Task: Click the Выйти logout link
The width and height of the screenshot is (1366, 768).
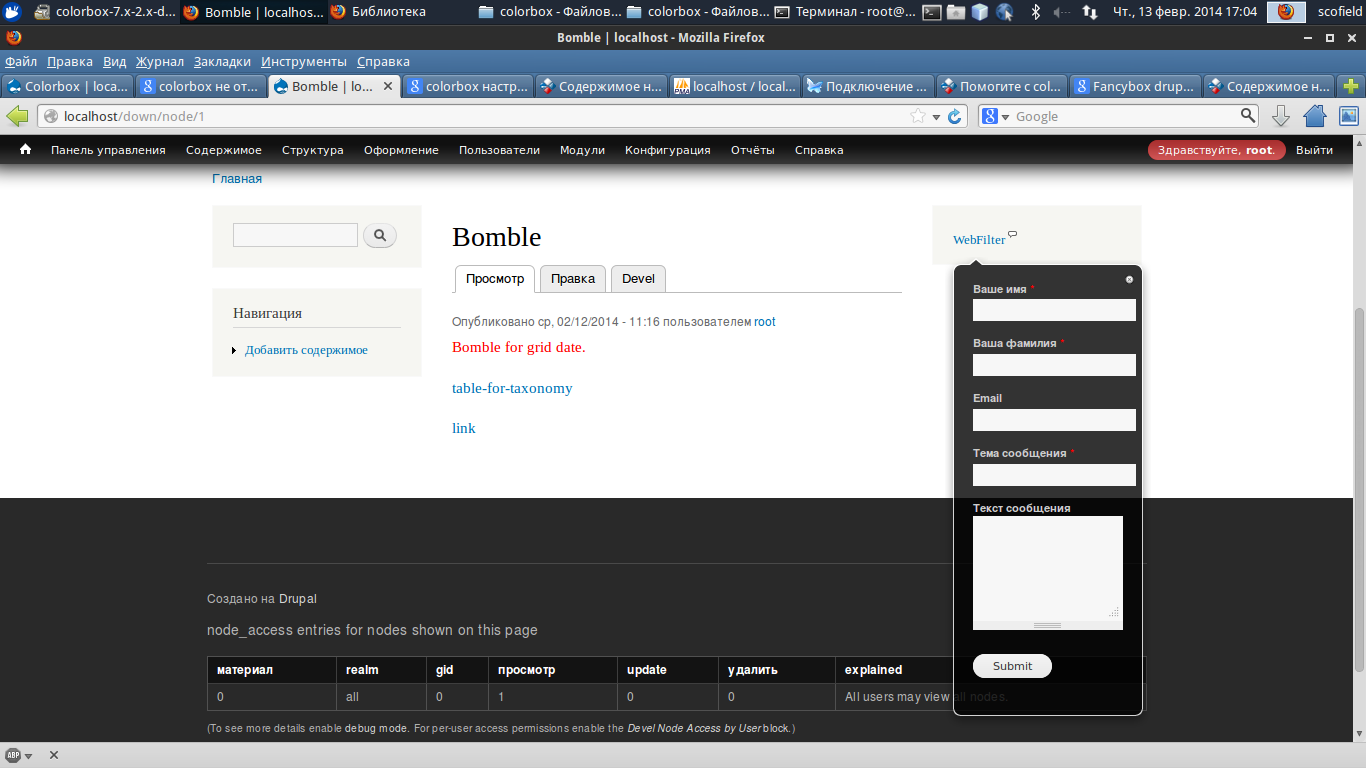Action: [x=1314, y=150]
